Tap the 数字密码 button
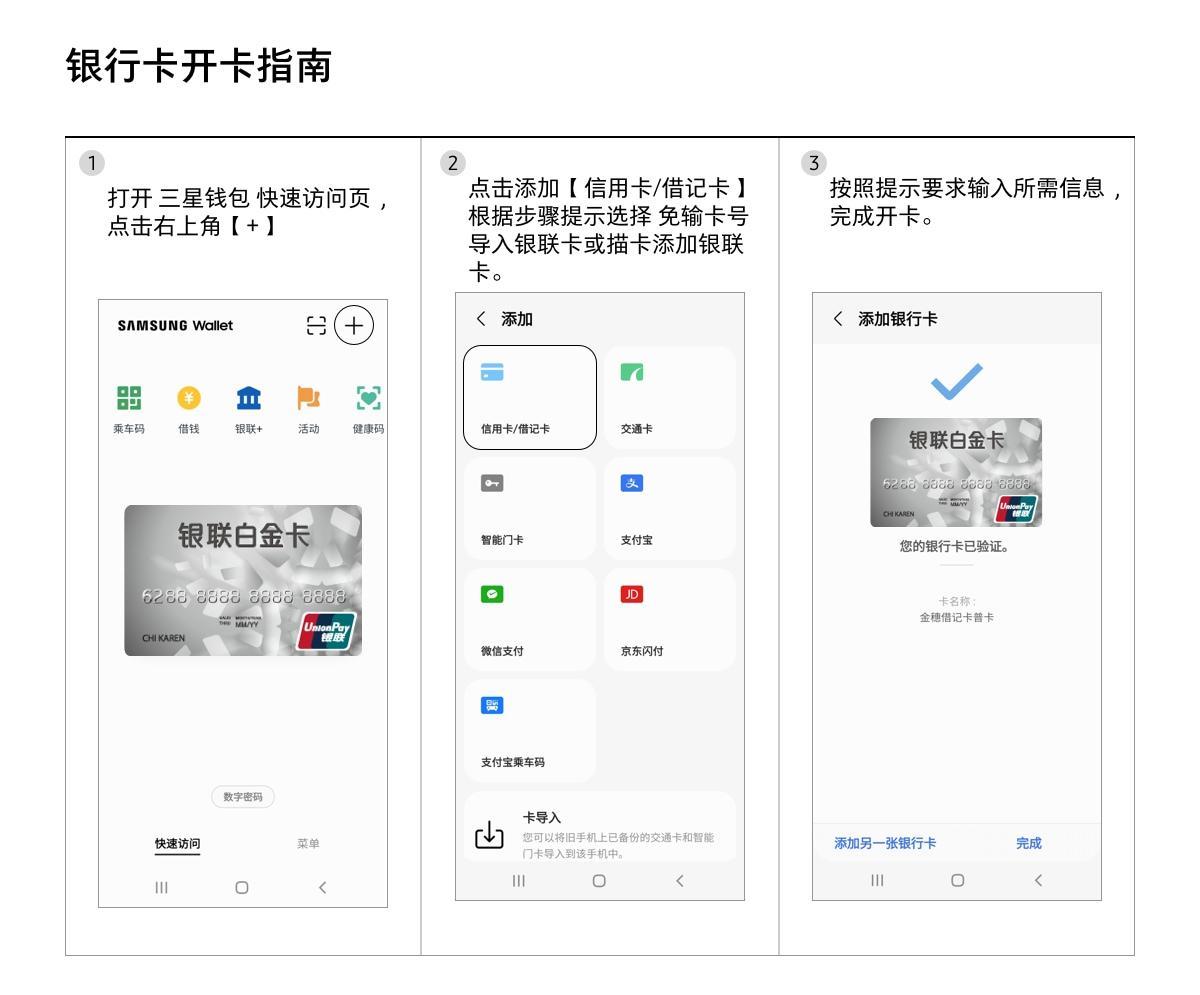 click(x=243, y=797)
